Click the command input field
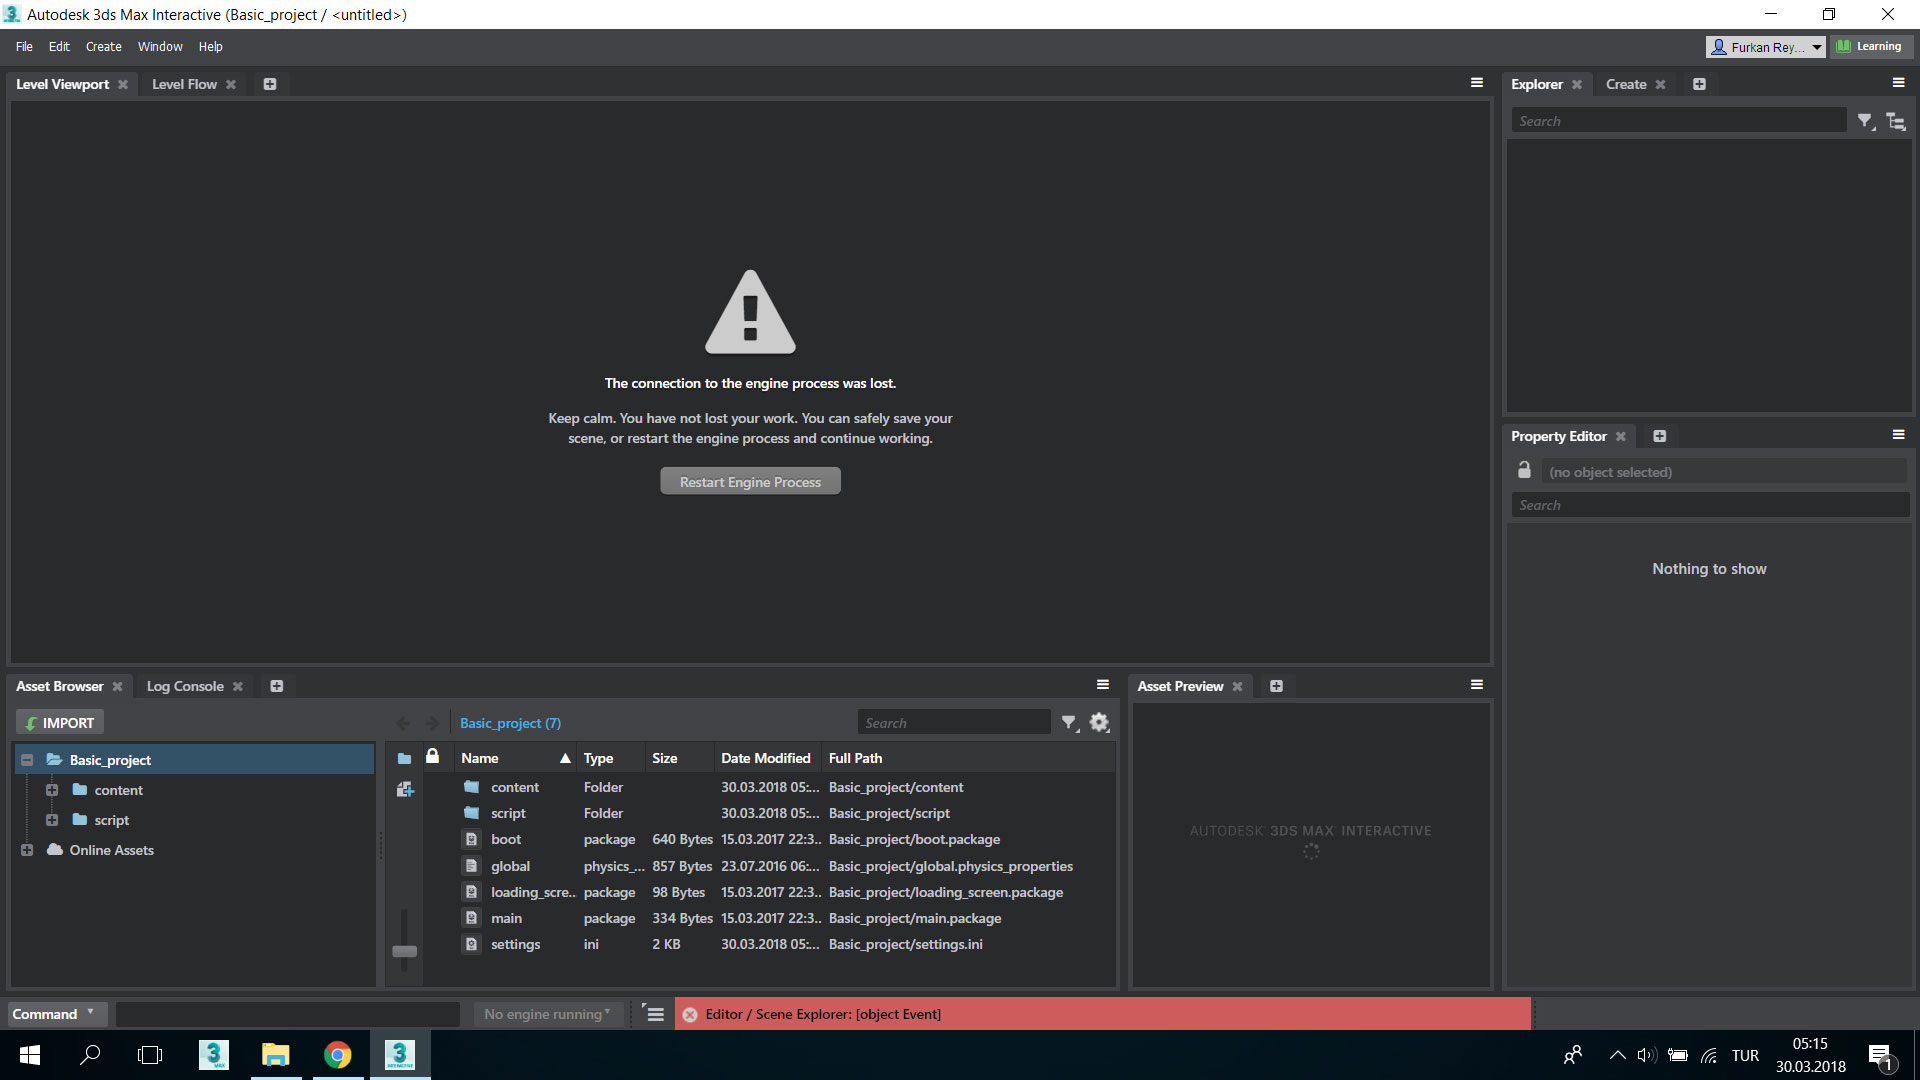This screenshot has height=1080, width=1920. [288, 1014]
